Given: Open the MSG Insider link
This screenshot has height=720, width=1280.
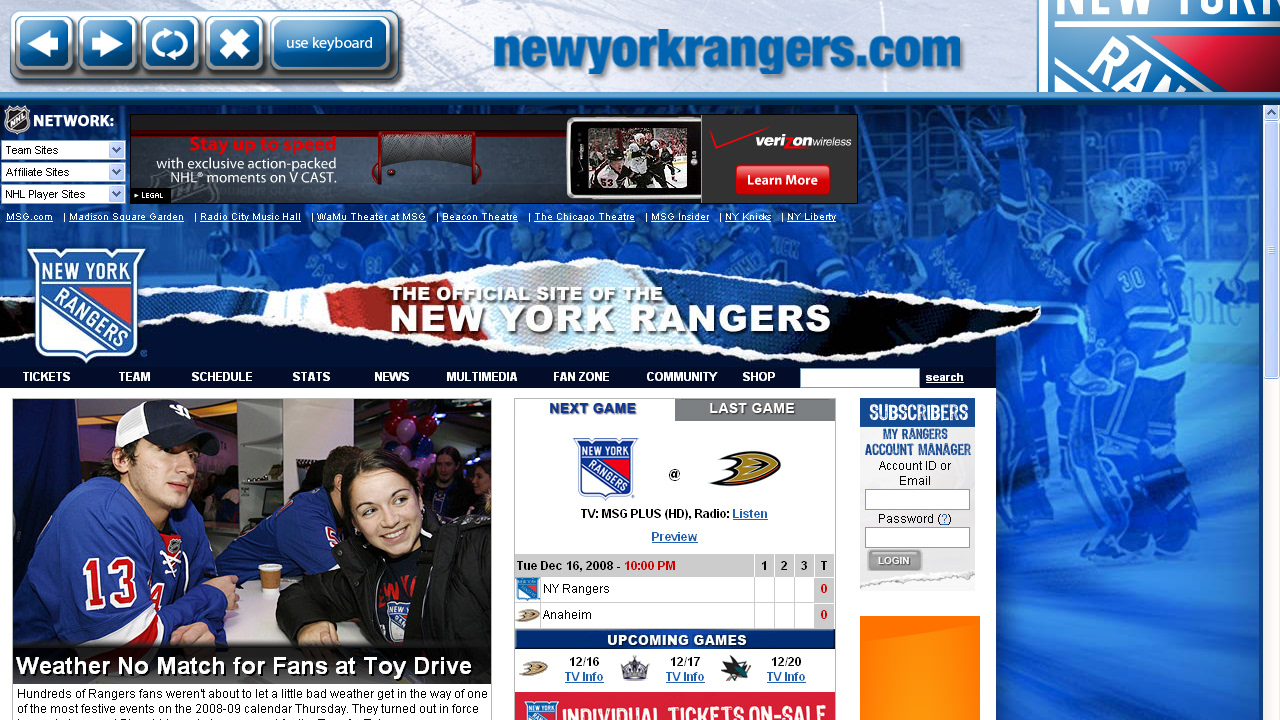Looking at the screenshot, I should (680, 217).
